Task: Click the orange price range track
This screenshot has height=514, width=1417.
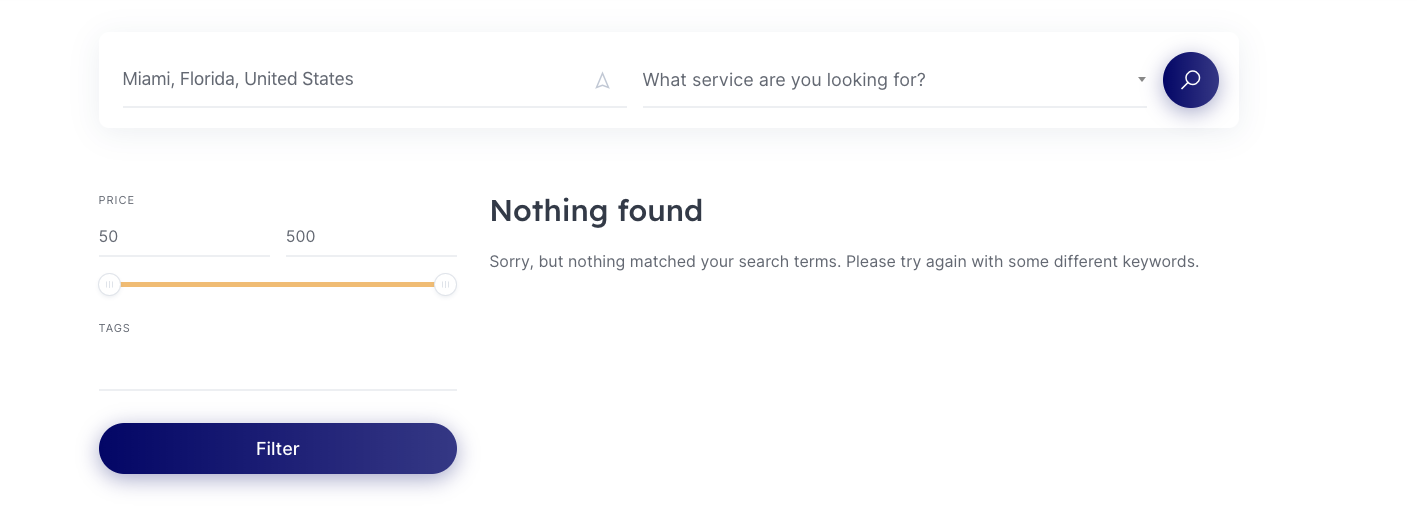Action: (x=278, y=285)
